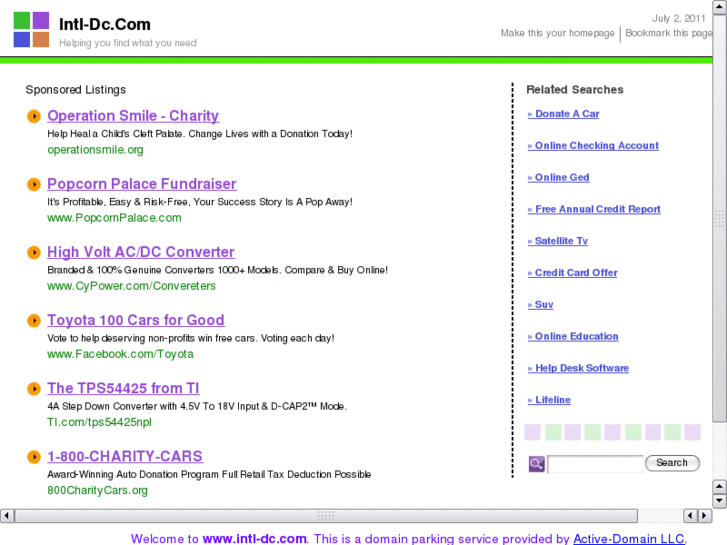Select Suv related search
Image resolution: width=727 pixels, height=545 pixels.
pyautogui.click(x=541, y=305)
